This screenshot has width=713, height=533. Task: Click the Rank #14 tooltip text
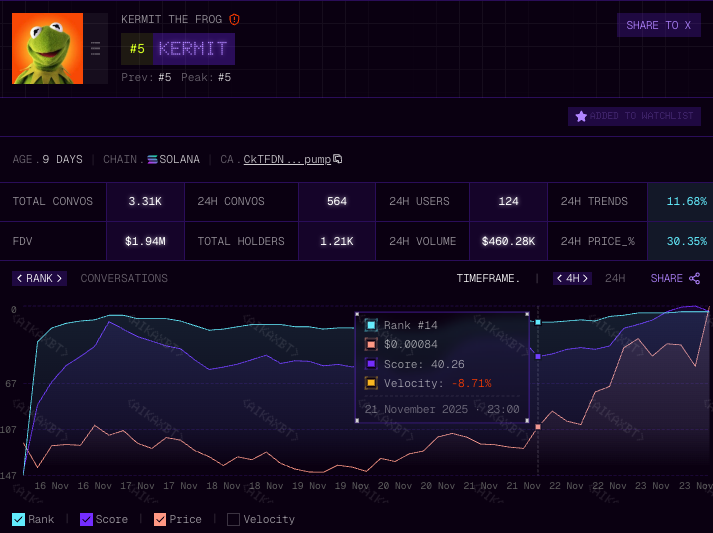coord(411,326)
